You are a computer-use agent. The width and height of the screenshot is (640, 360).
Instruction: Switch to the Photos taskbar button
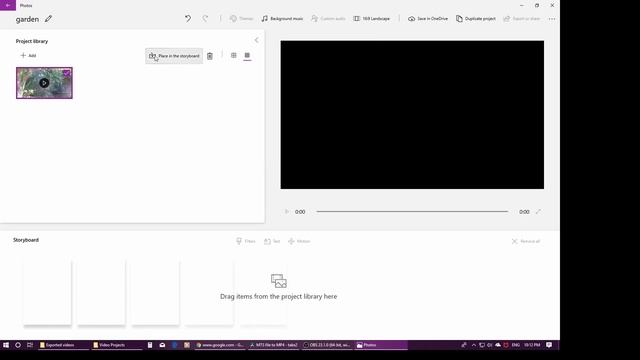(x=381, y=345)
